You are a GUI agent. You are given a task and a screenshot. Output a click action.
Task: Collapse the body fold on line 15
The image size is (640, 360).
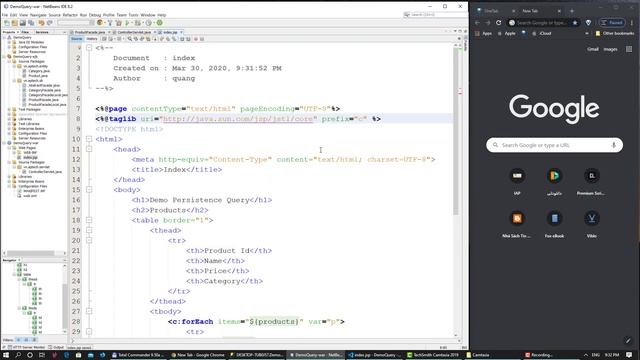pyautogui.click(x=89, y=190)
